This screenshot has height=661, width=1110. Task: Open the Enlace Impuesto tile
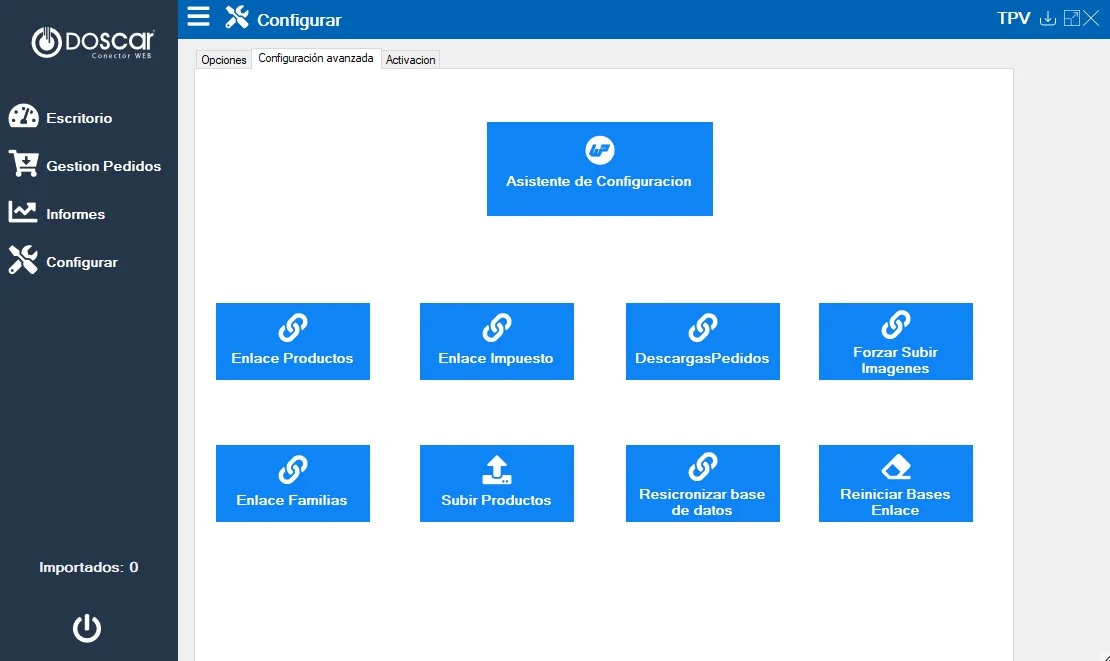tap(496, 341)
